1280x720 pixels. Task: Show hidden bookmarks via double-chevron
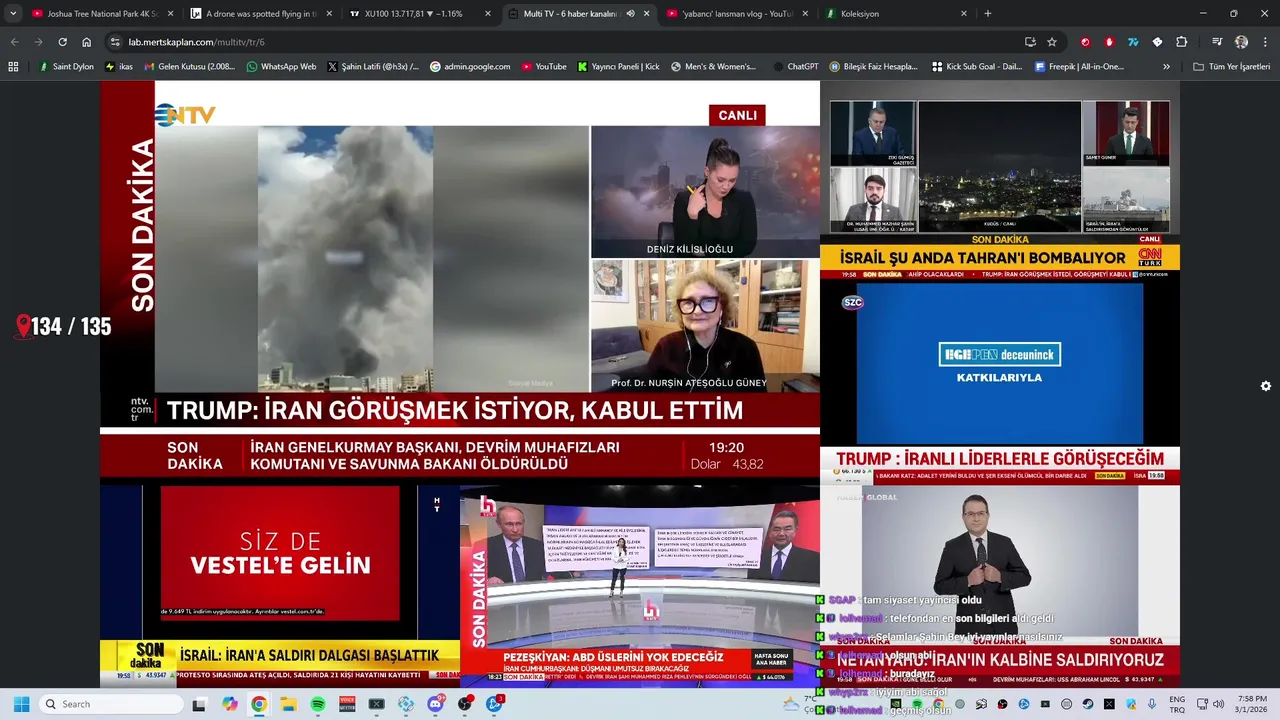pos(1166,67)
